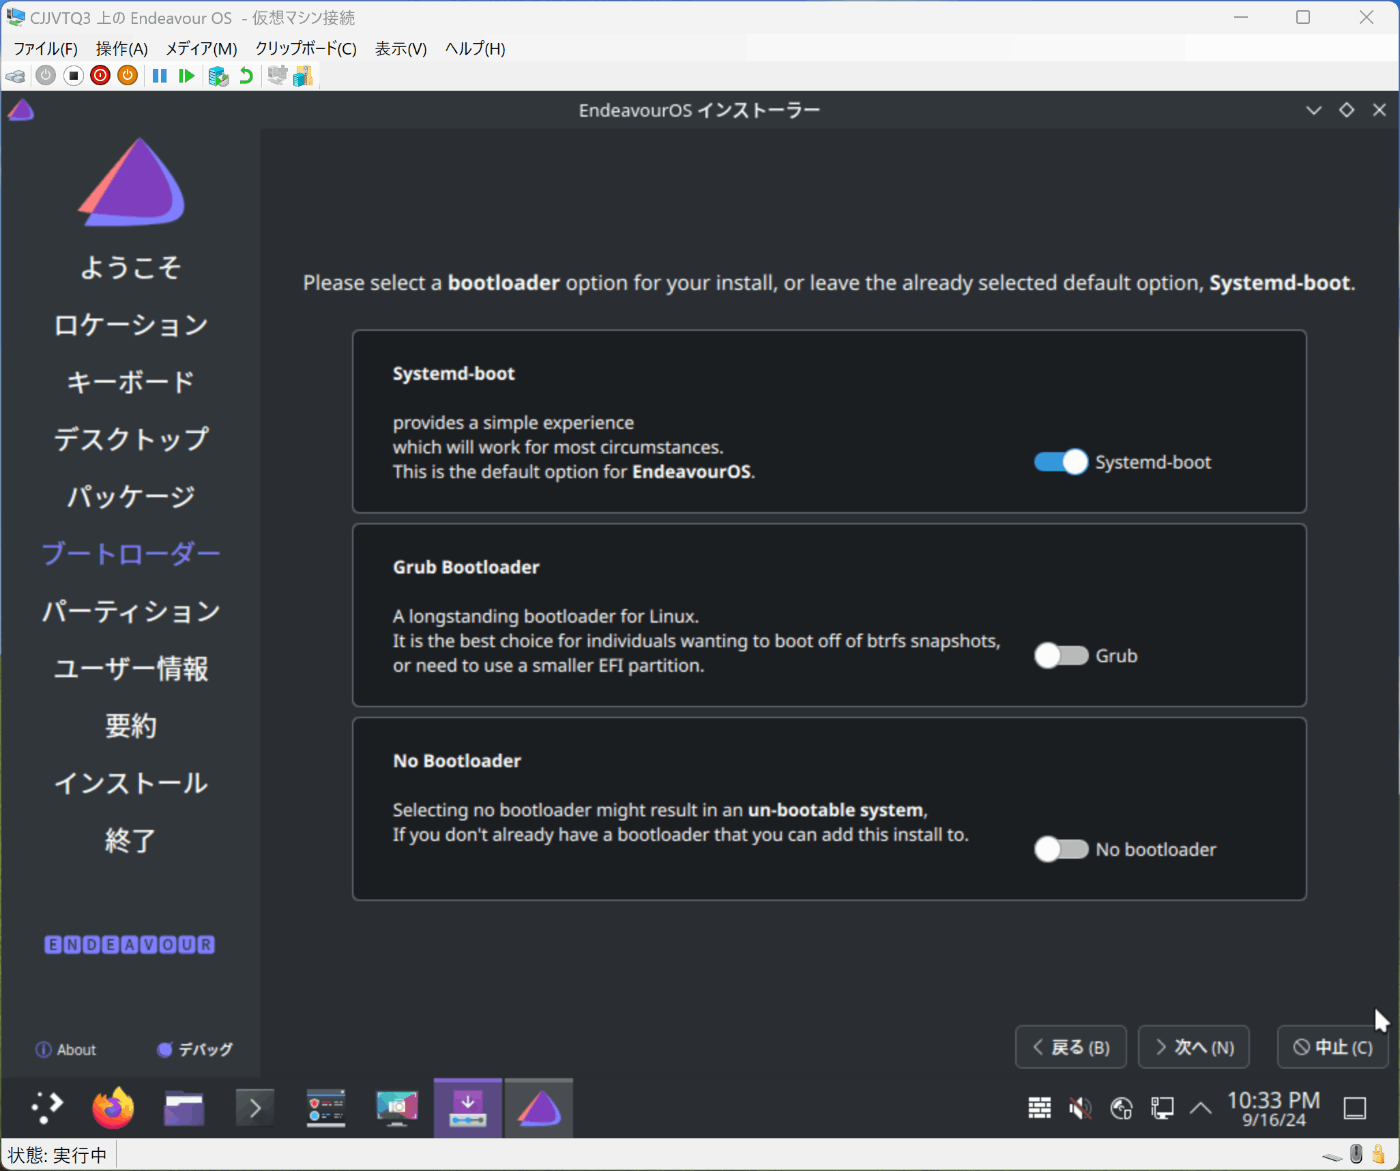Click the rightmost toolbar icon with the zipped folder
This screenshot has width=1400, height=1171.
coord(303,76)
